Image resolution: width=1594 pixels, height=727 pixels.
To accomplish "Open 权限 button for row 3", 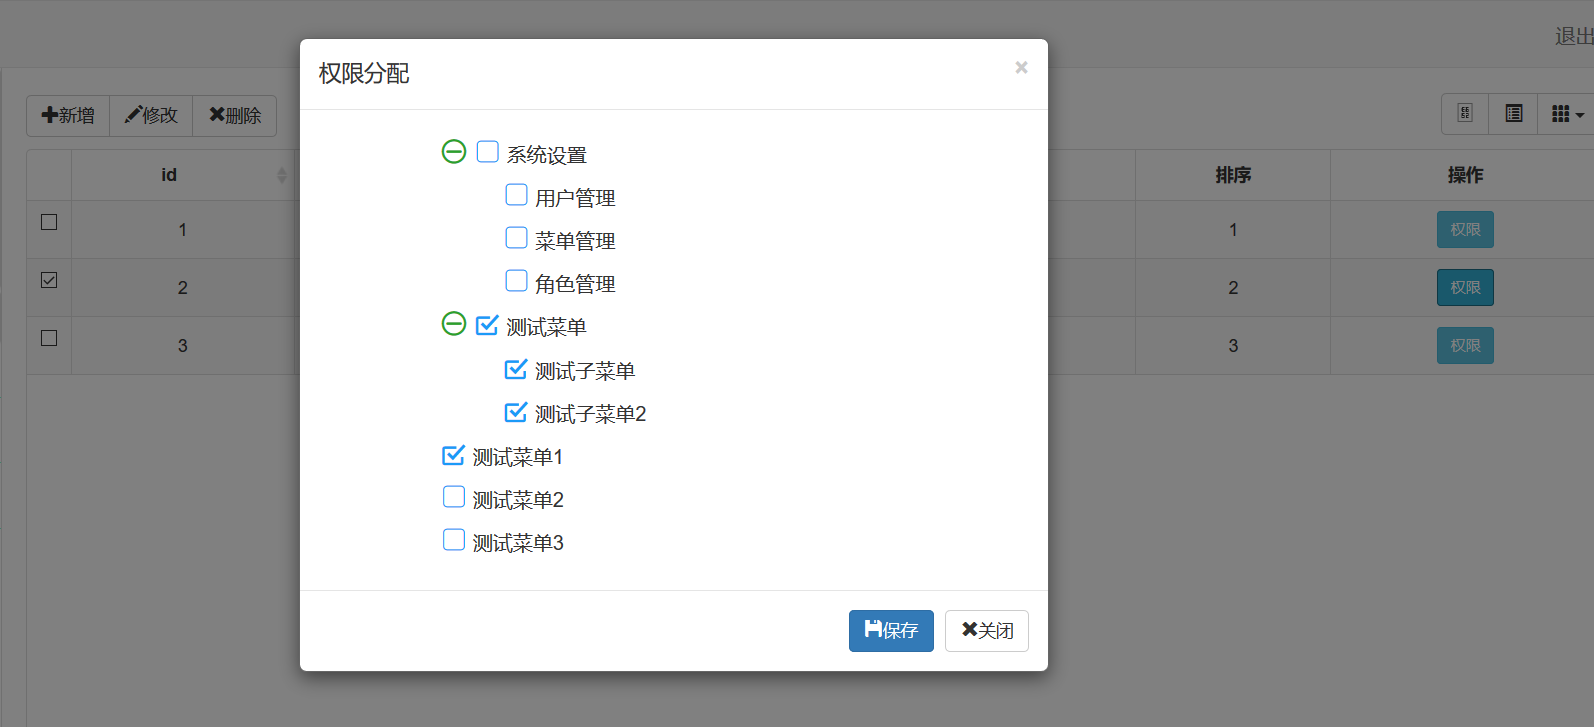I will coord(1465,345).
